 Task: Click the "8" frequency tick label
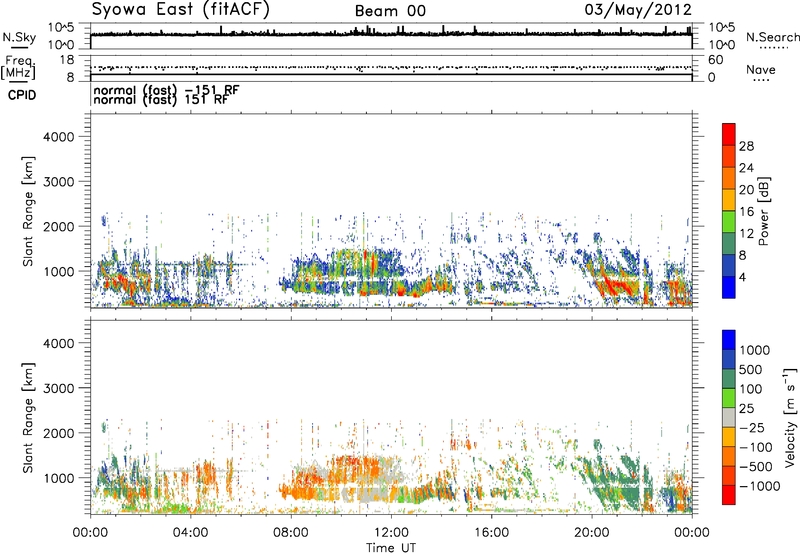70,78
